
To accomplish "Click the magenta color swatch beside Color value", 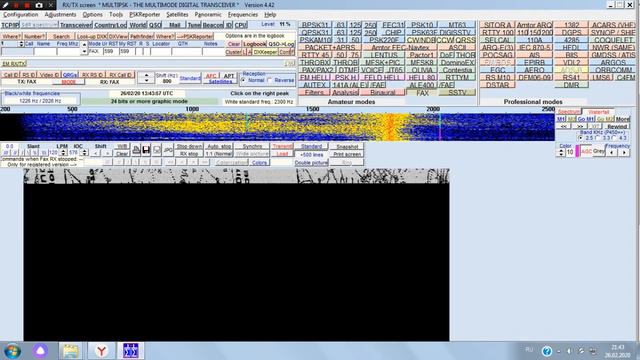I will coord(577,152).
